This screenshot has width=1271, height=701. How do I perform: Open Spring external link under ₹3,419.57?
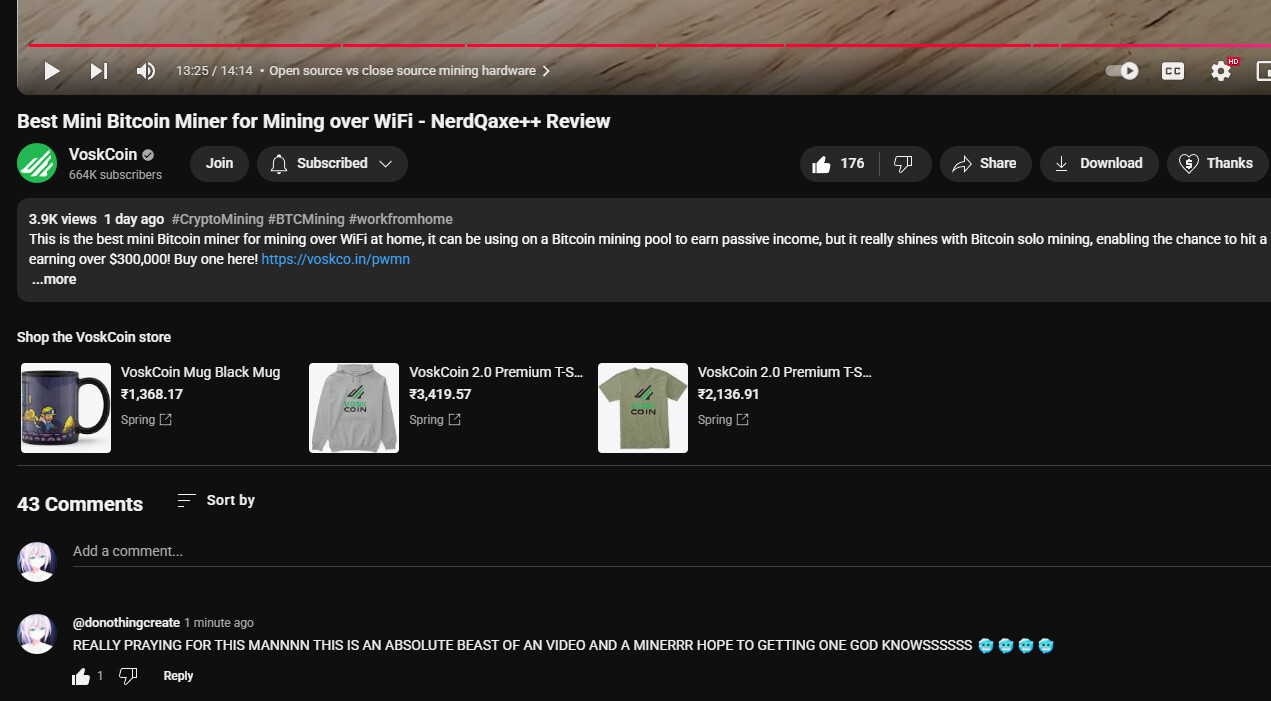[435, 420]
